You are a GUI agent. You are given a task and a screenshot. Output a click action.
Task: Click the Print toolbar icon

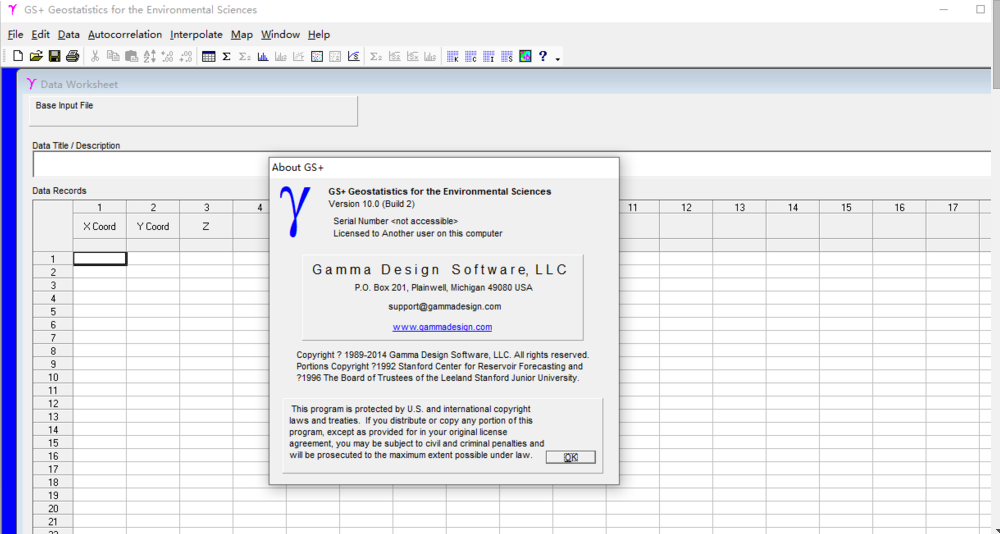pos(72,56)
